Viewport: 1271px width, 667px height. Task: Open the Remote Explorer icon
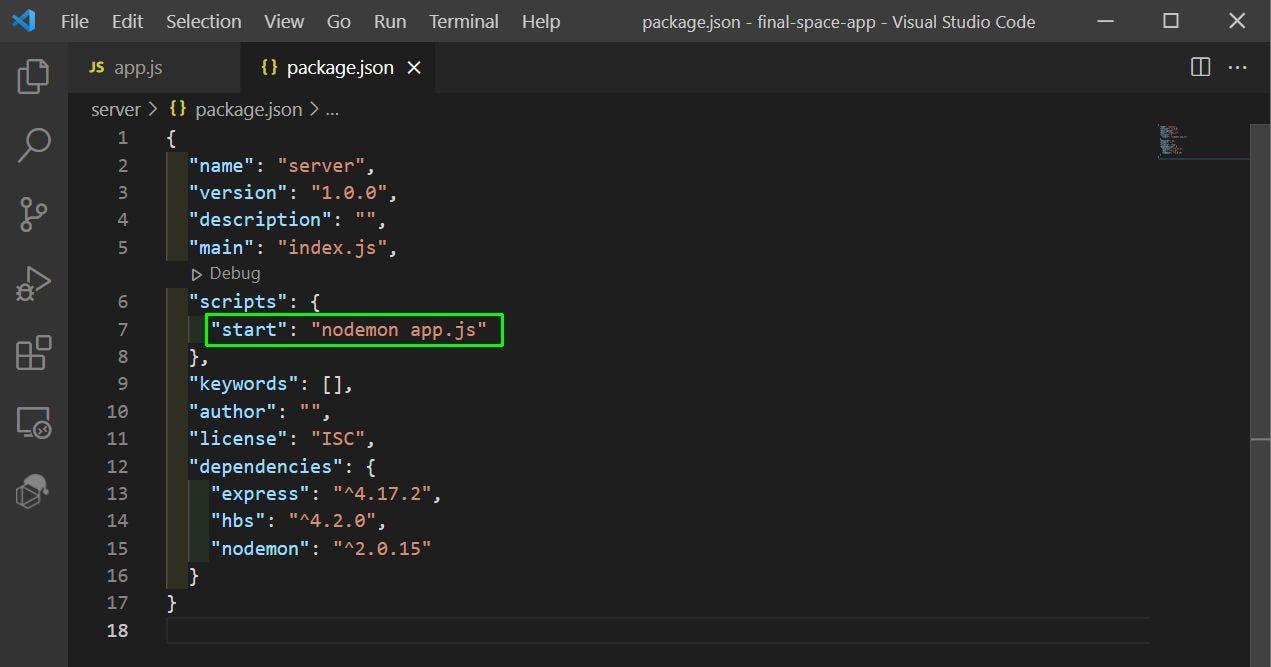point(33,422)
